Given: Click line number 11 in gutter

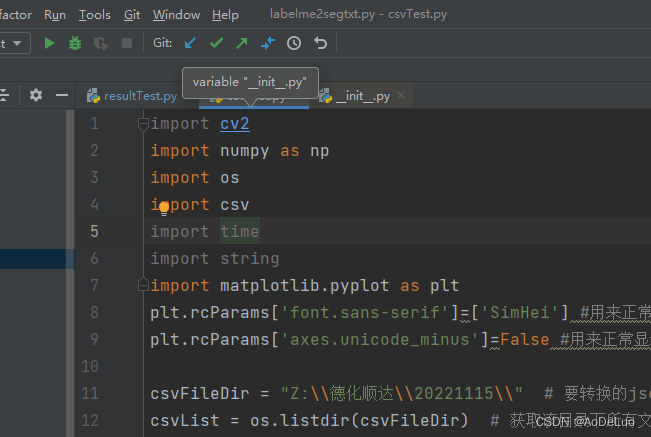Looking at the screenshot, I should pyautogui.click(x=90, y=393).
